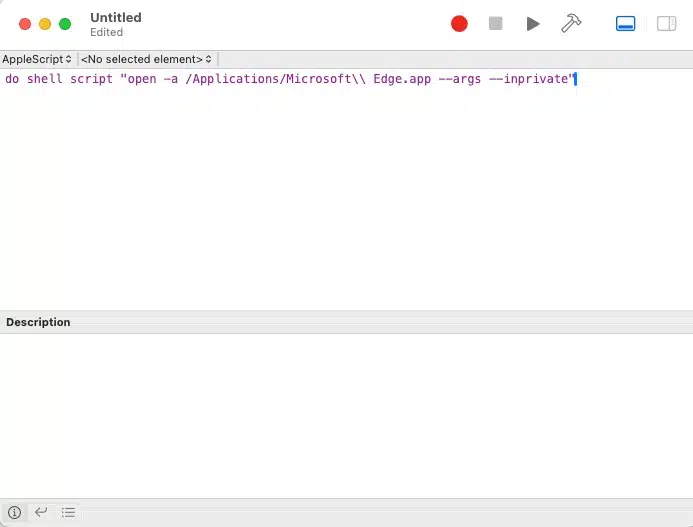Click the Edited status label
693x527 pixels.
tap(107, 32)
